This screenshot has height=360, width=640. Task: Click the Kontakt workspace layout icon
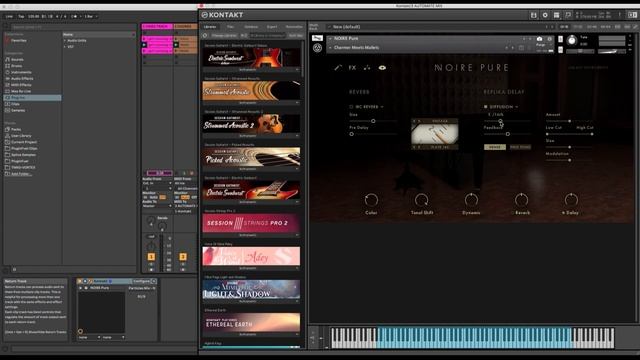coord(556,15)
